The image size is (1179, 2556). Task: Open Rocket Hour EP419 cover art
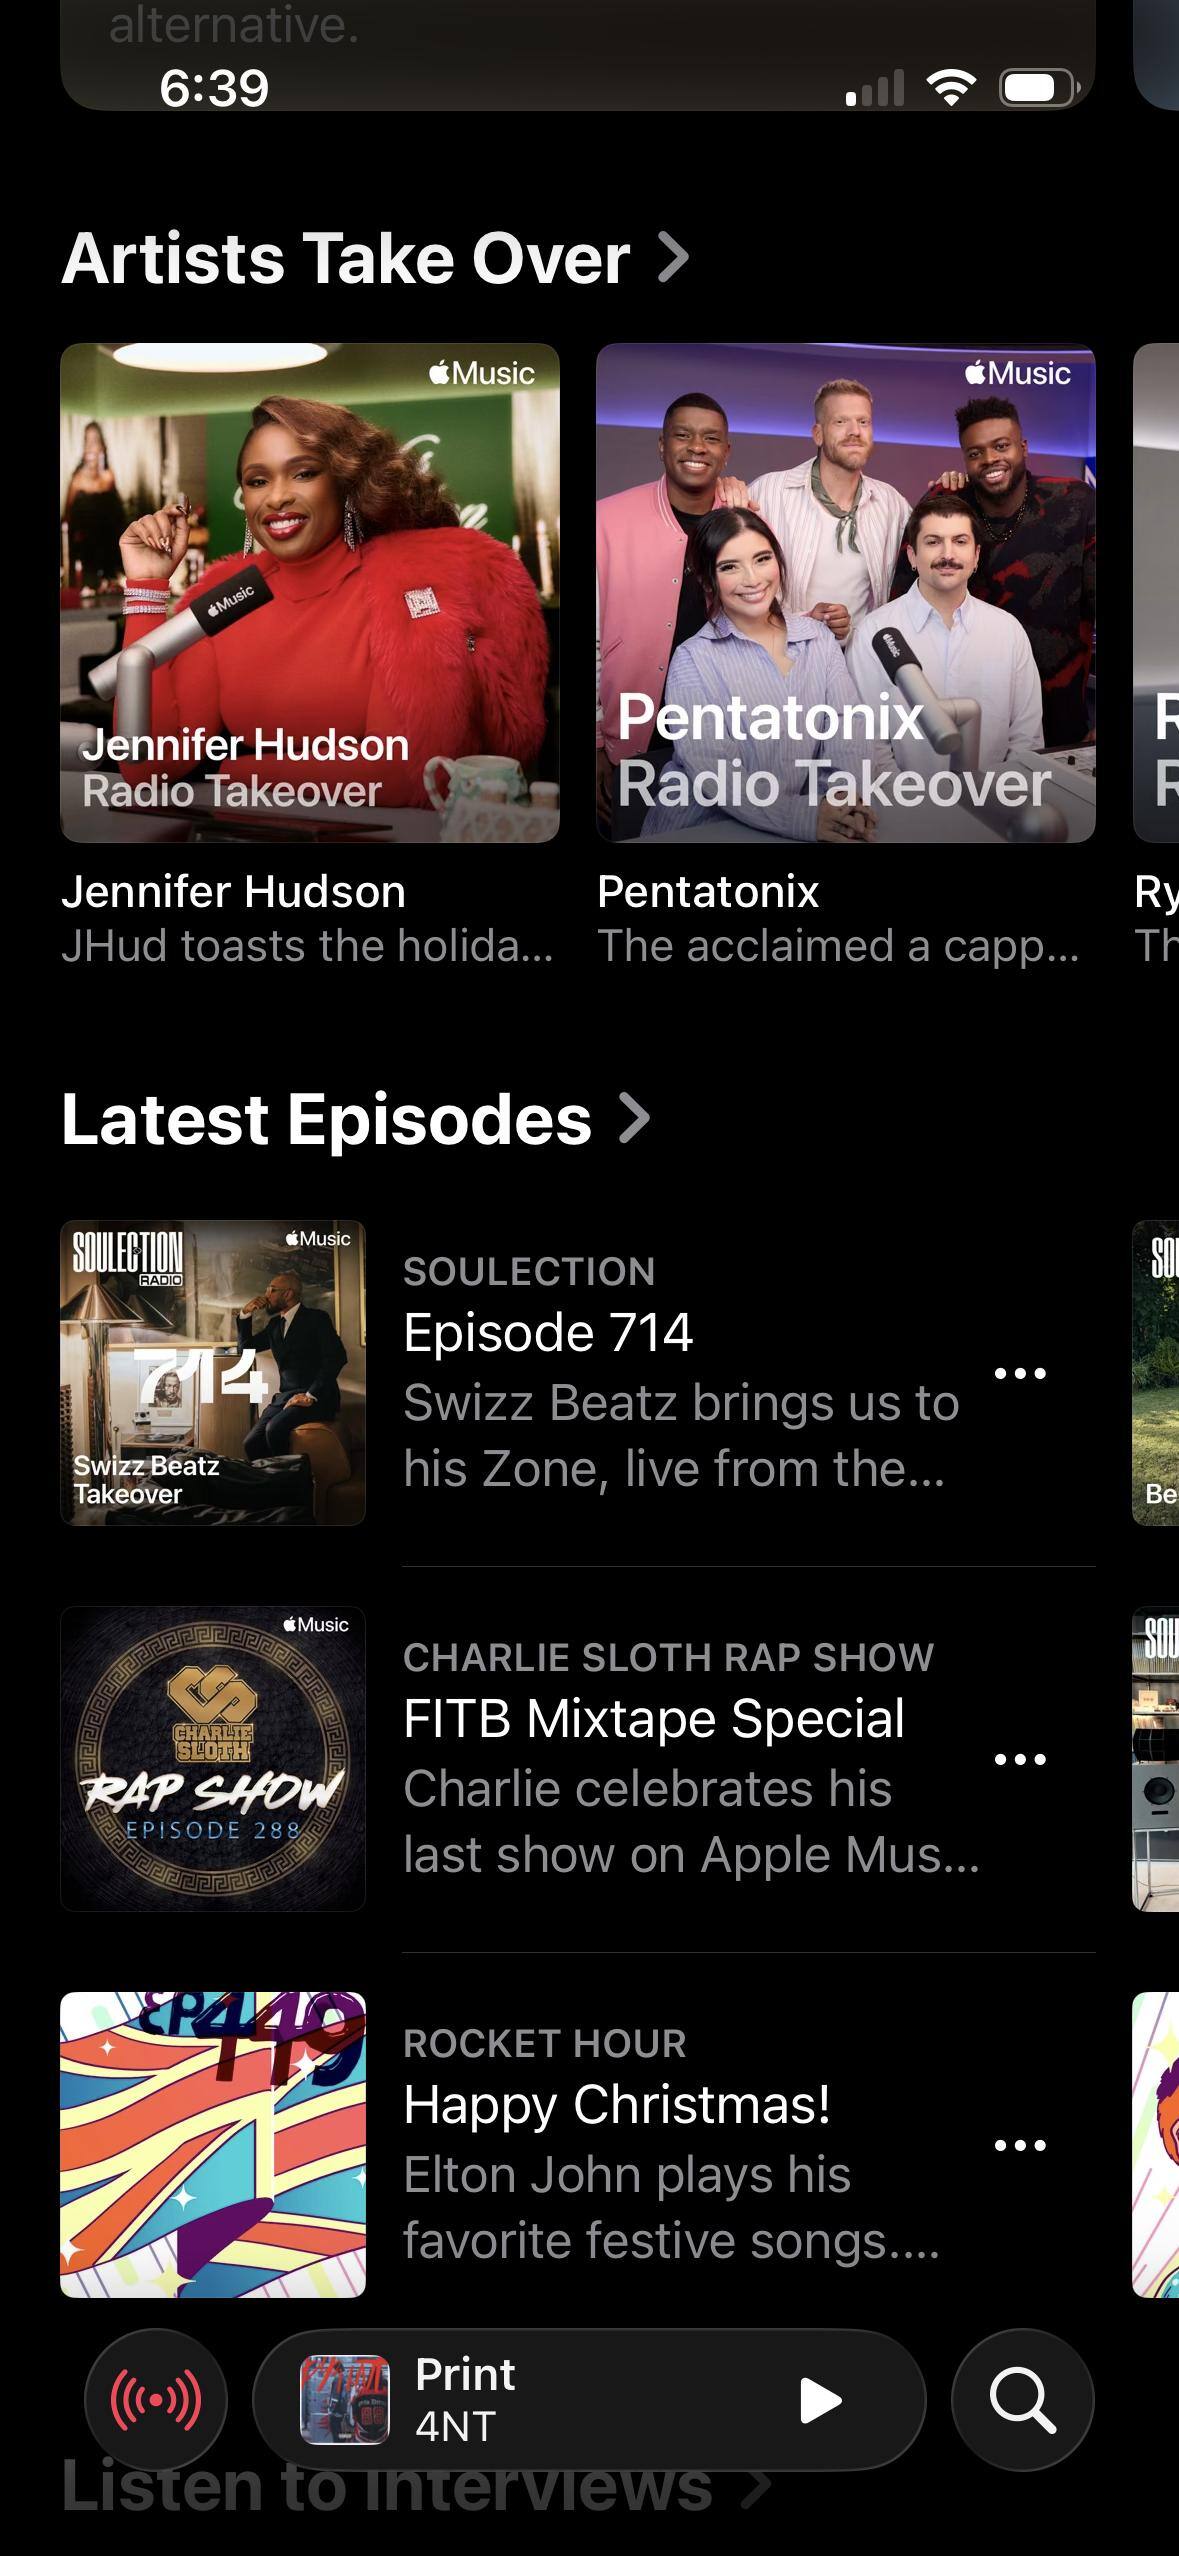213,2145
